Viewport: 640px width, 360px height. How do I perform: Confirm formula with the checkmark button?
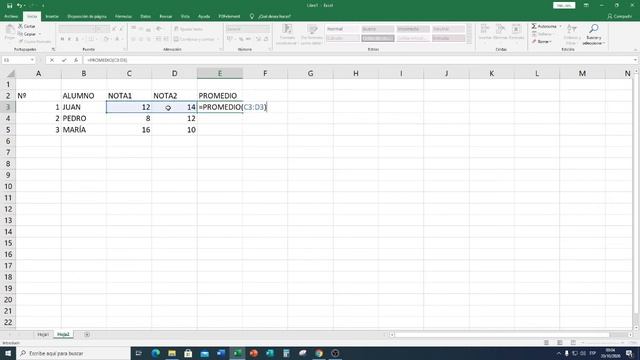tap(64, 60)
